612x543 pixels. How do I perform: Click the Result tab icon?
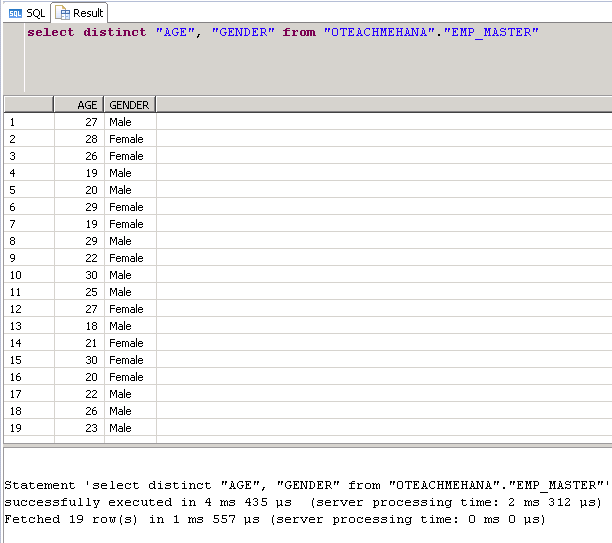point(62,13)
